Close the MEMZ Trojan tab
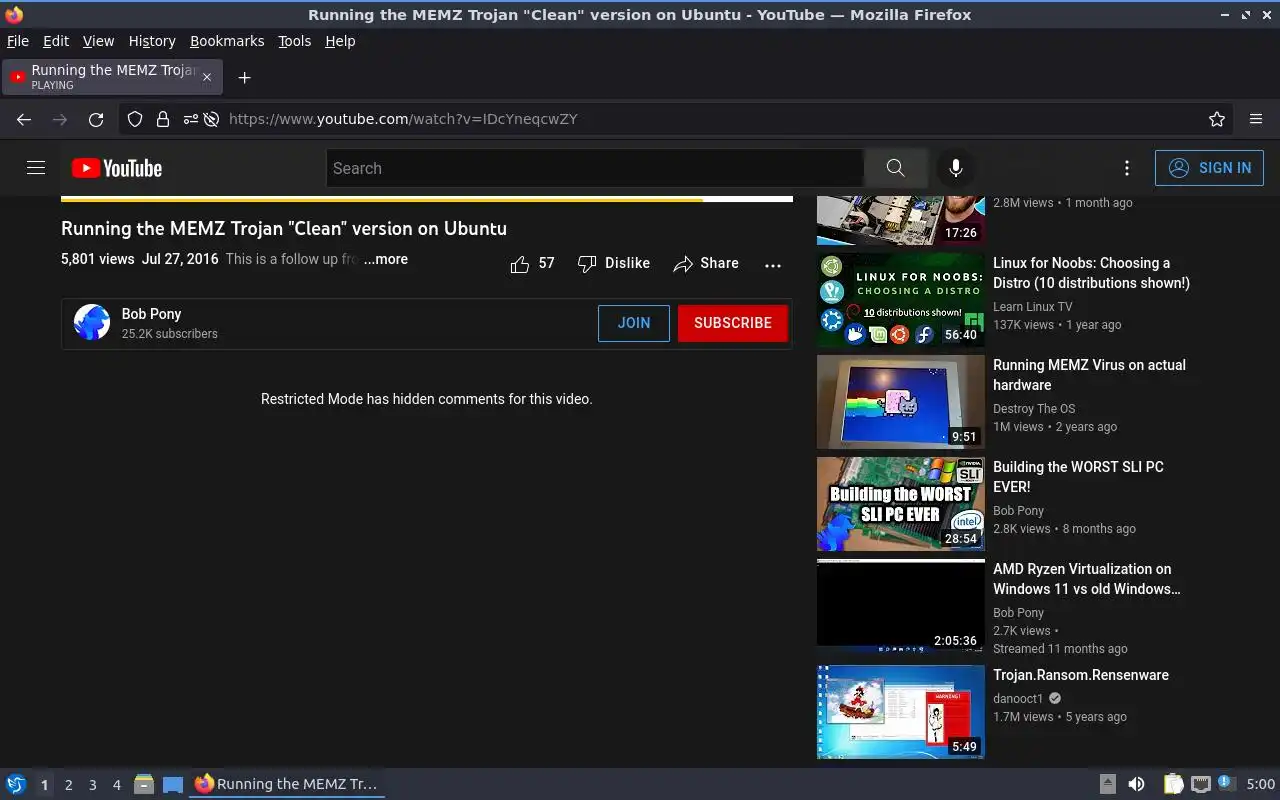Viewport: 1280px width, 800px height. tap(207, 77)
